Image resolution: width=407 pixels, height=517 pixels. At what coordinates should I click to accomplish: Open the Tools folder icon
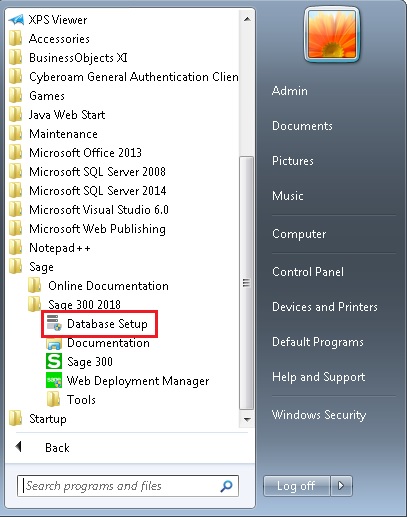(54, 399)
